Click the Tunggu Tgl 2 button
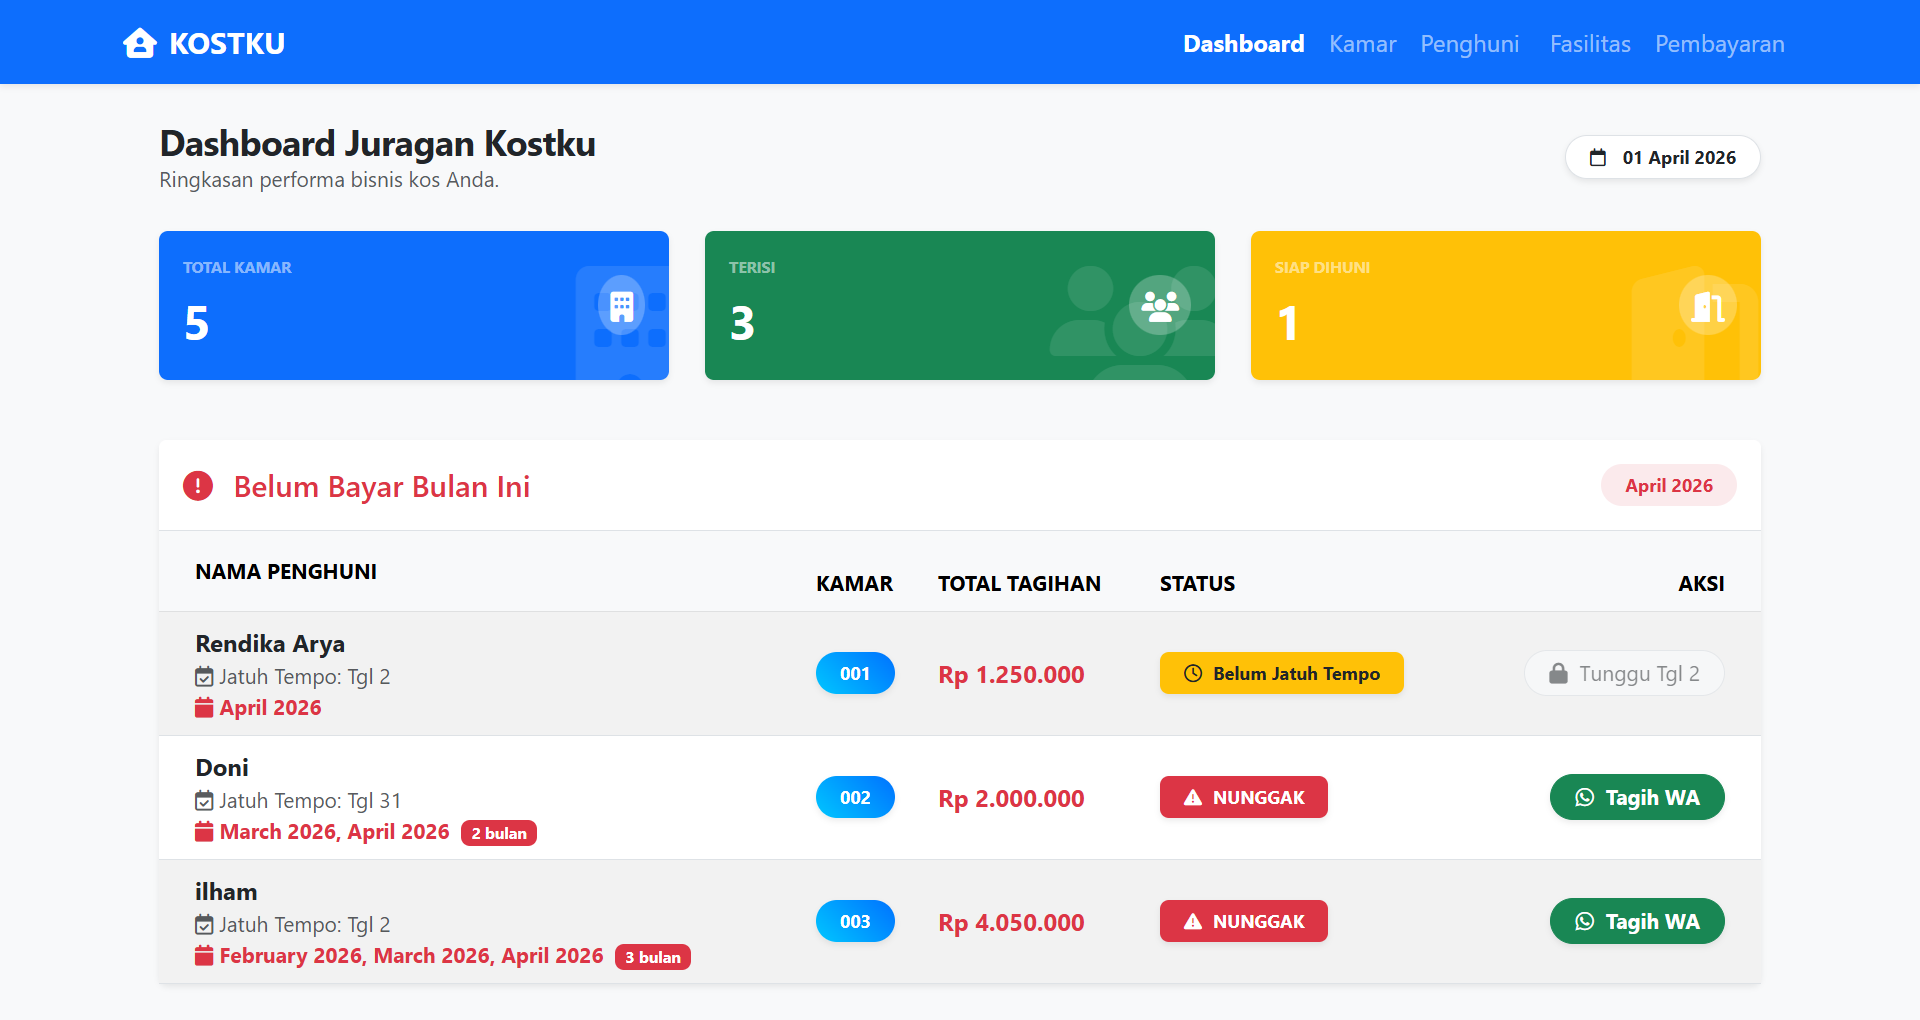1920x1020 pixels. (1624, 673)
